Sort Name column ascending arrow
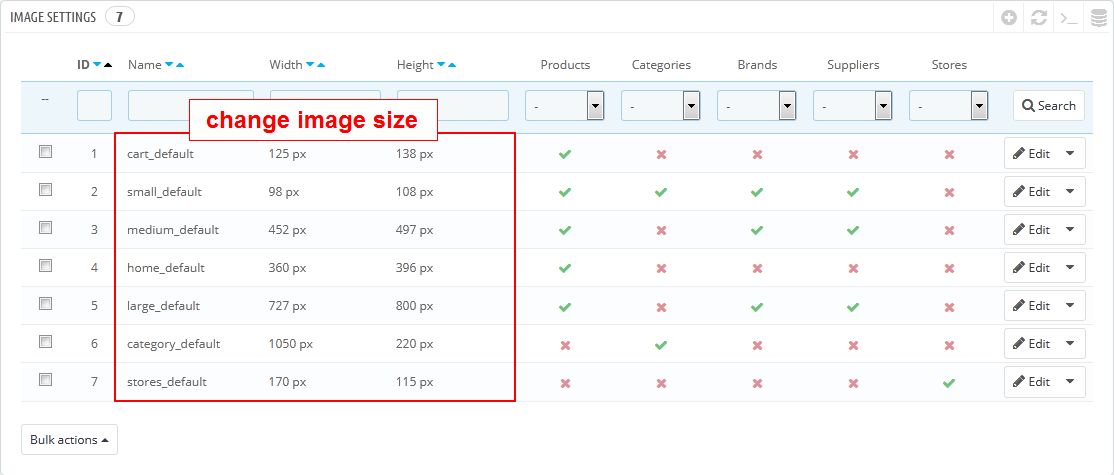 [180, 65]
